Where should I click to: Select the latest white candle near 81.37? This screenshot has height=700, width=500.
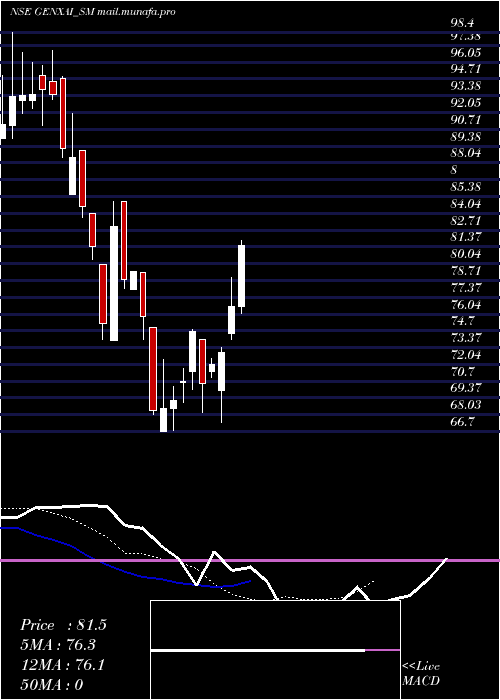242,276
